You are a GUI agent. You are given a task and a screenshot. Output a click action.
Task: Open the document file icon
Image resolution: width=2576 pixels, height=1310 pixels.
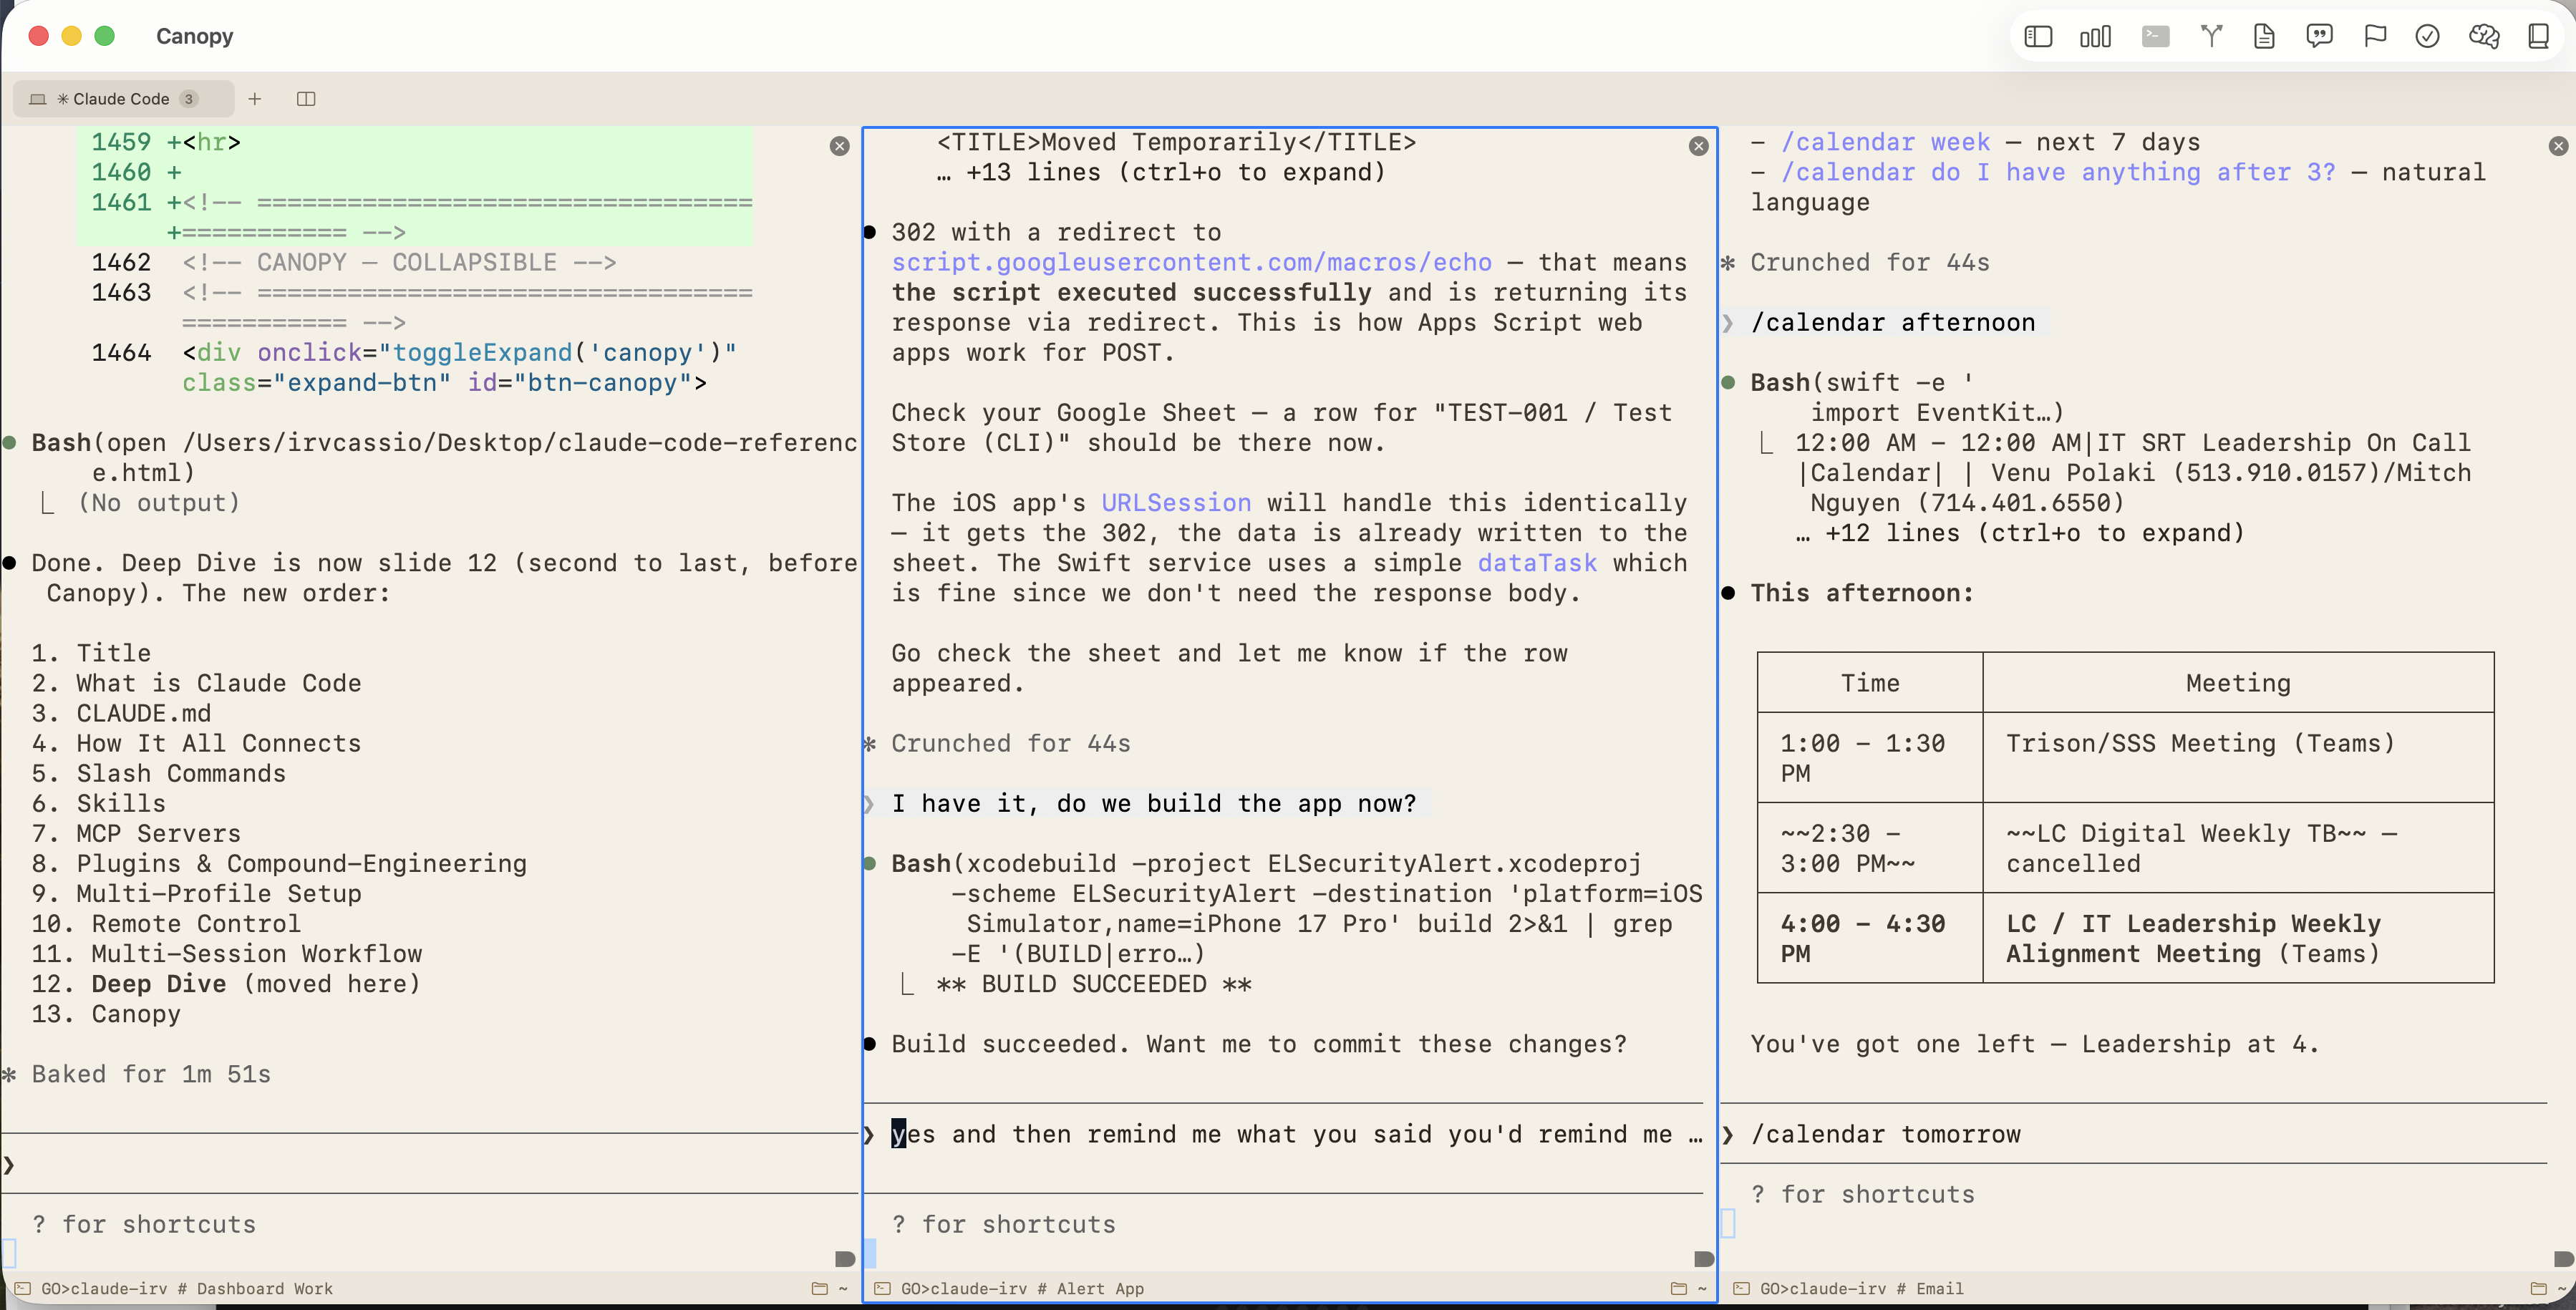coord(2264,37)
